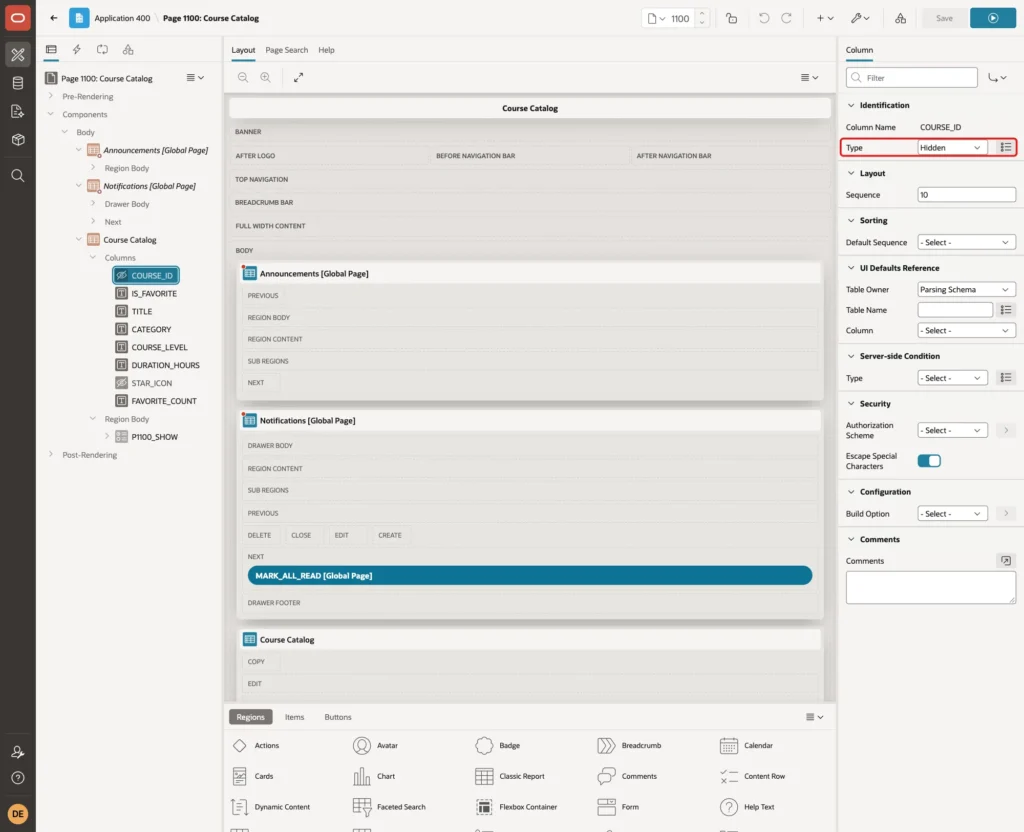The image size is (1024, 832).
Task: Click the Undo button in toolbar
Action: [x=763, y=18]
